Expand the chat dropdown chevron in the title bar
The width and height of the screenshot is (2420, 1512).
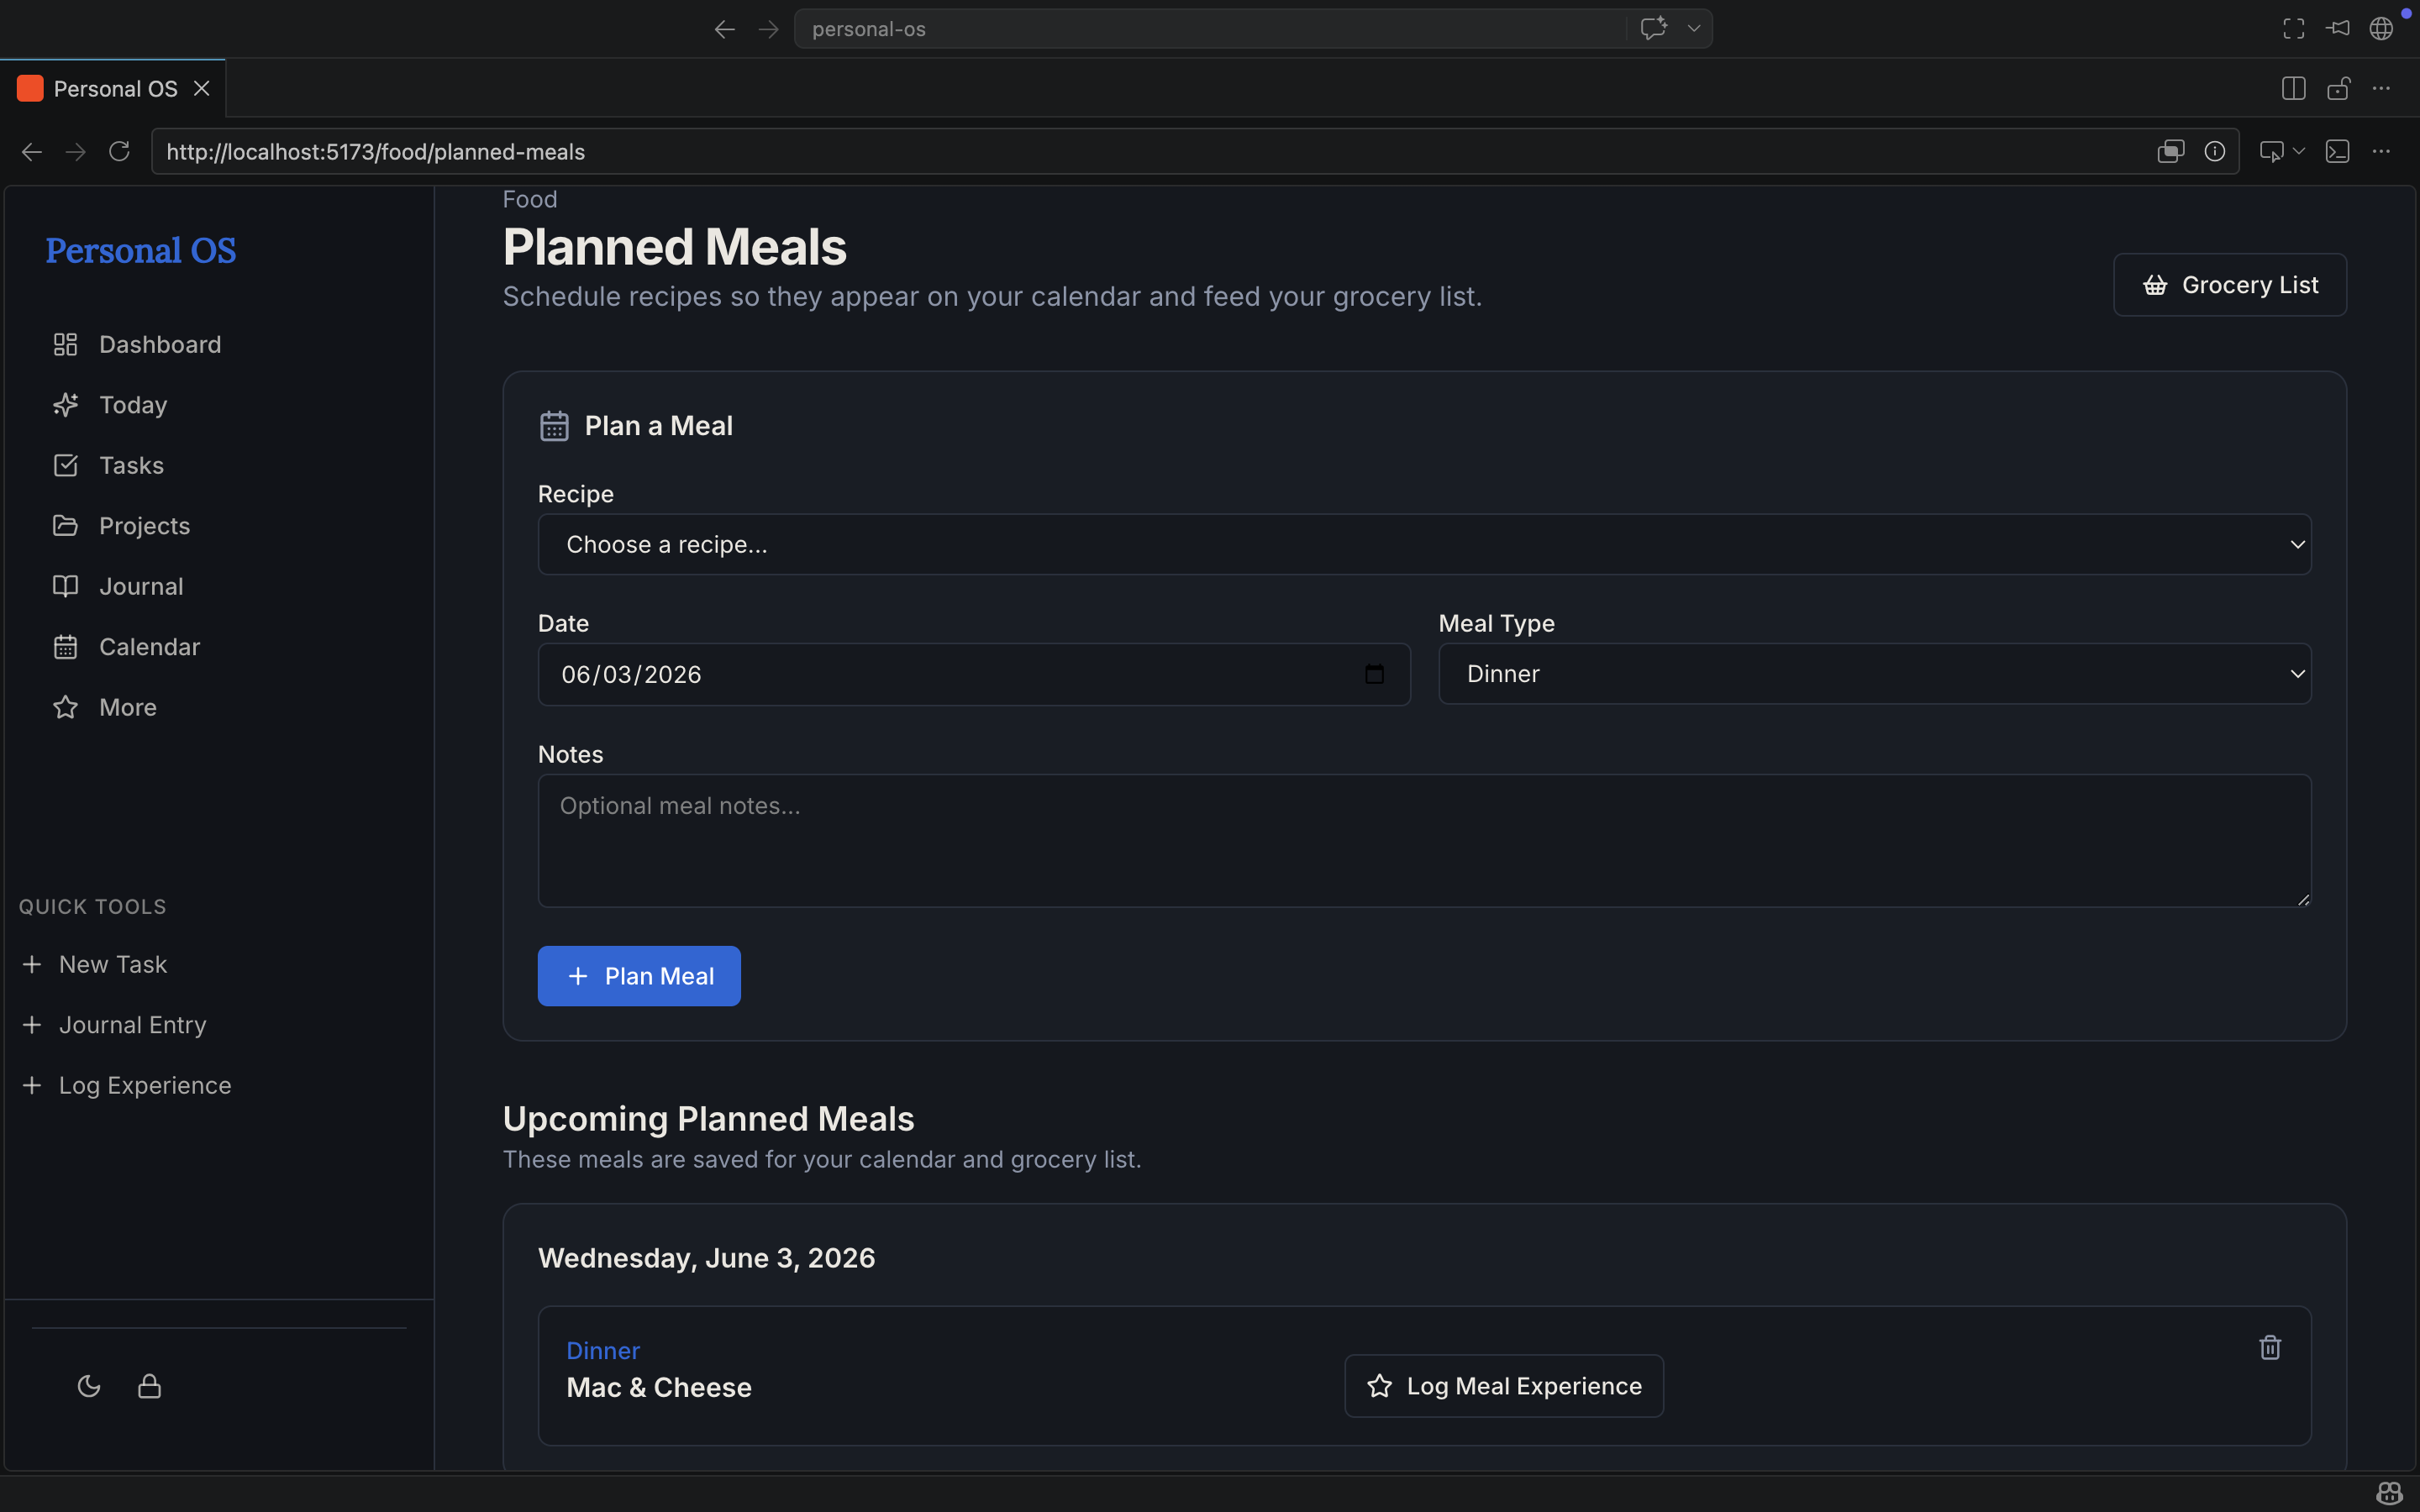(x=1694, y=29)
